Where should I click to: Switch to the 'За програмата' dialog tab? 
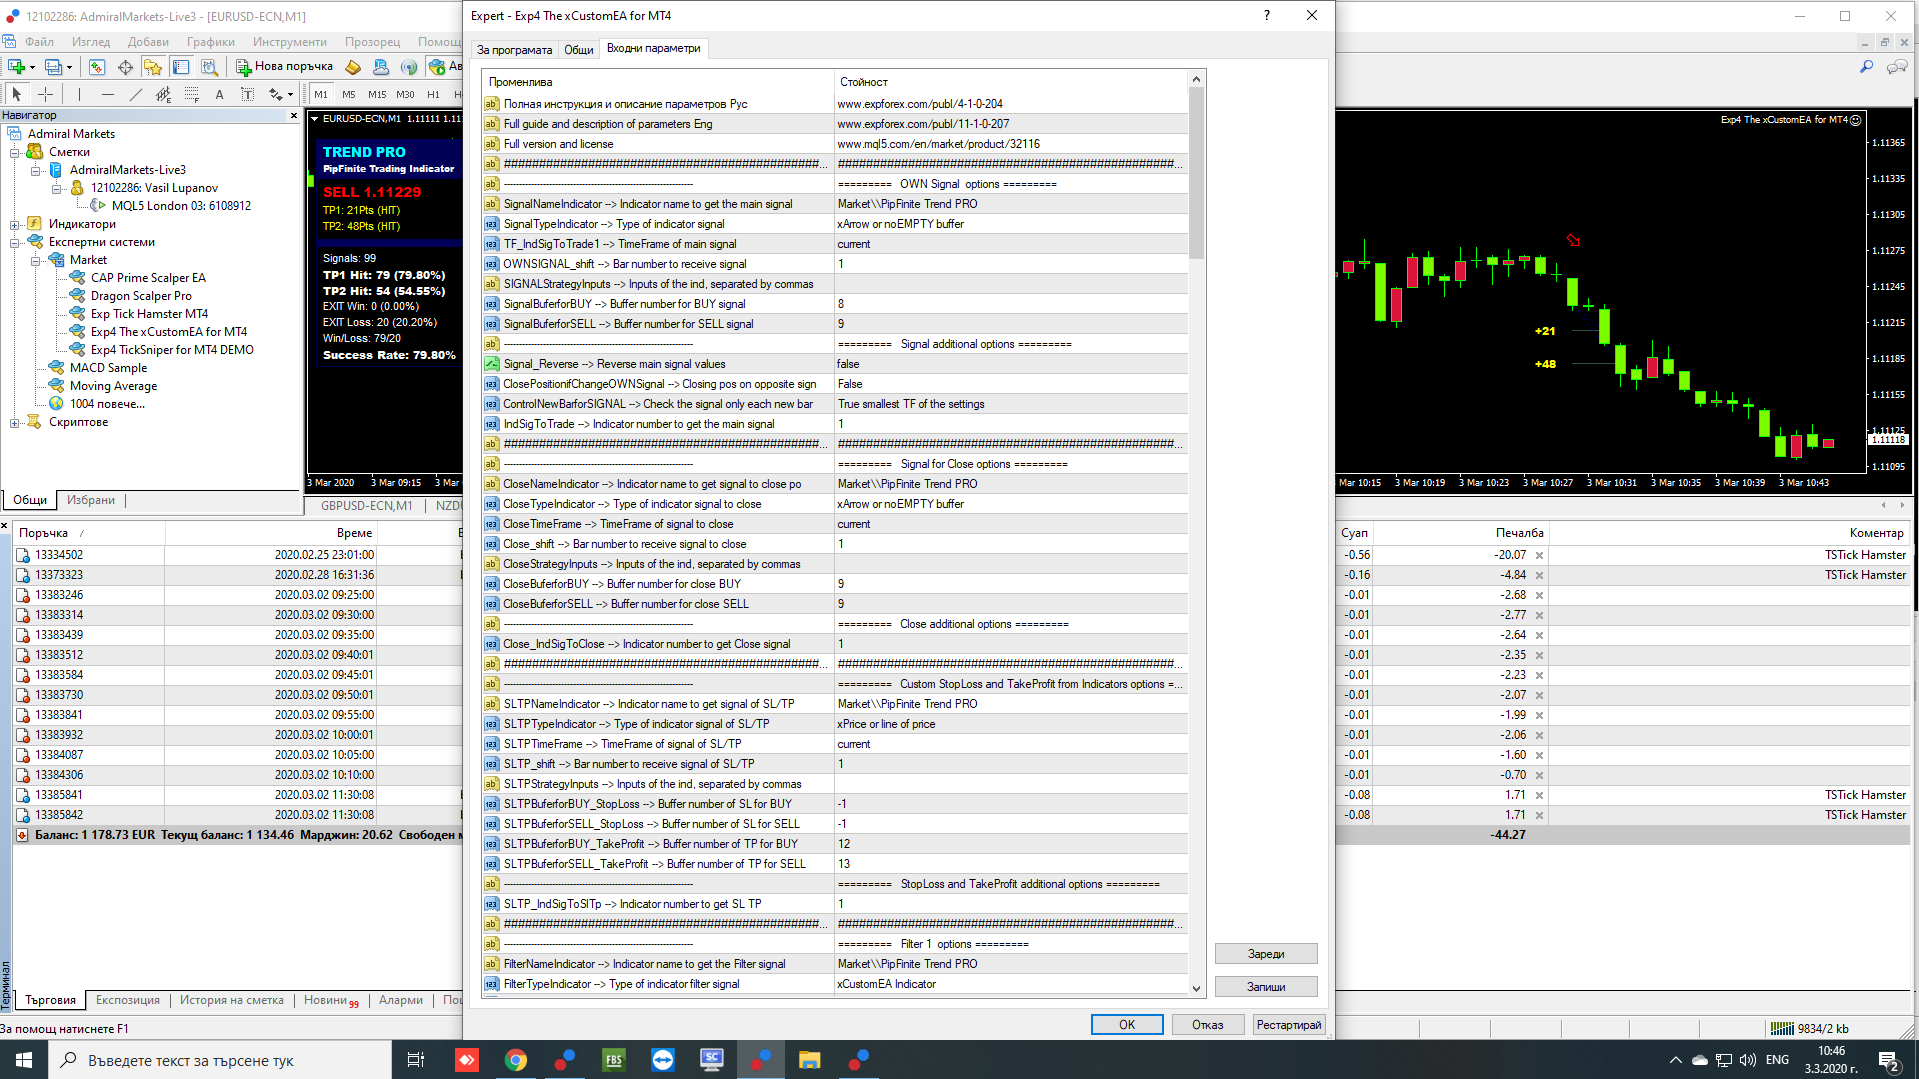click(x=514, y=49)
